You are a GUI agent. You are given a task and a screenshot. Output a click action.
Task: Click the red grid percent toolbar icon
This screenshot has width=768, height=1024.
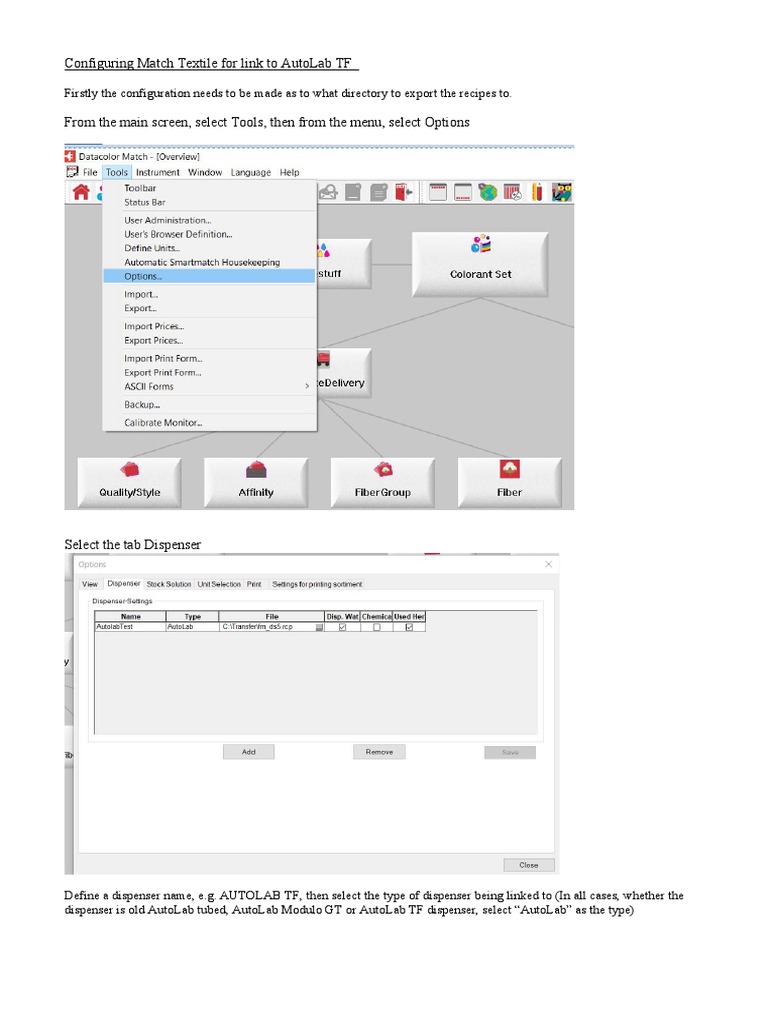click(x=513, y=192)
